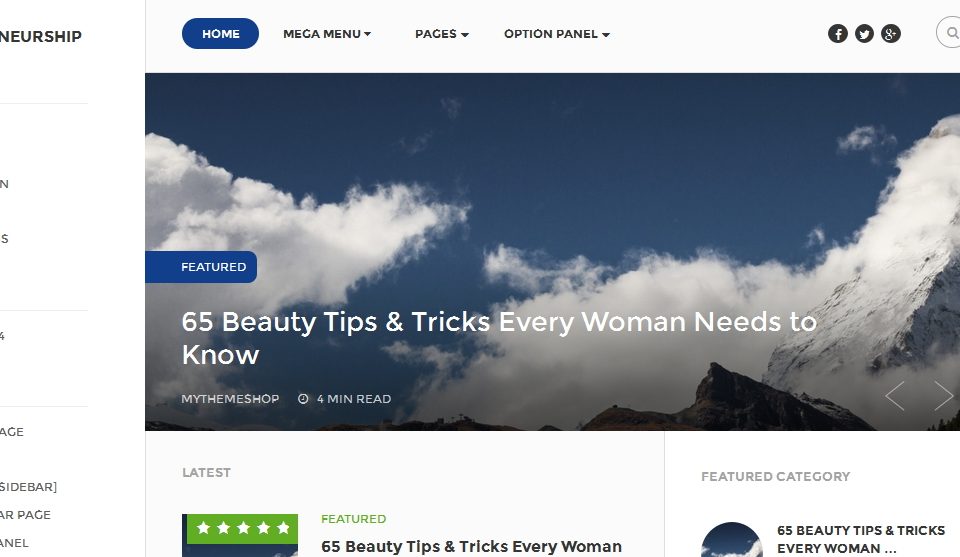This screenshot has height=557, width=960.
Task: Open the Google Plus social icon
Action: pos(890,34)
